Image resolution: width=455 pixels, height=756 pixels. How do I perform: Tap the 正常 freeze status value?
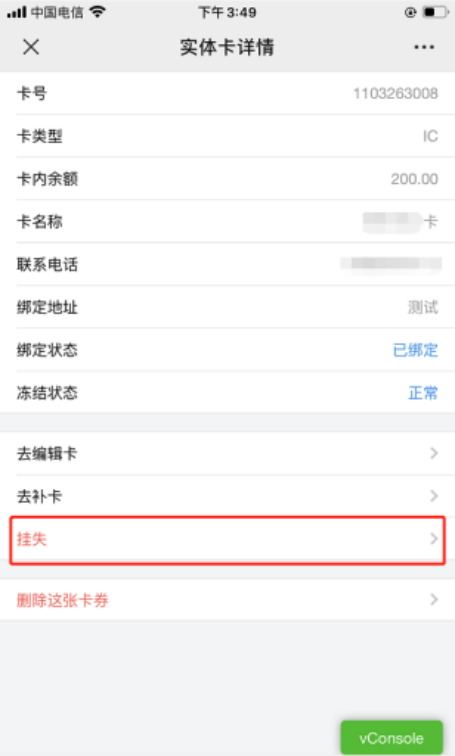423,393
